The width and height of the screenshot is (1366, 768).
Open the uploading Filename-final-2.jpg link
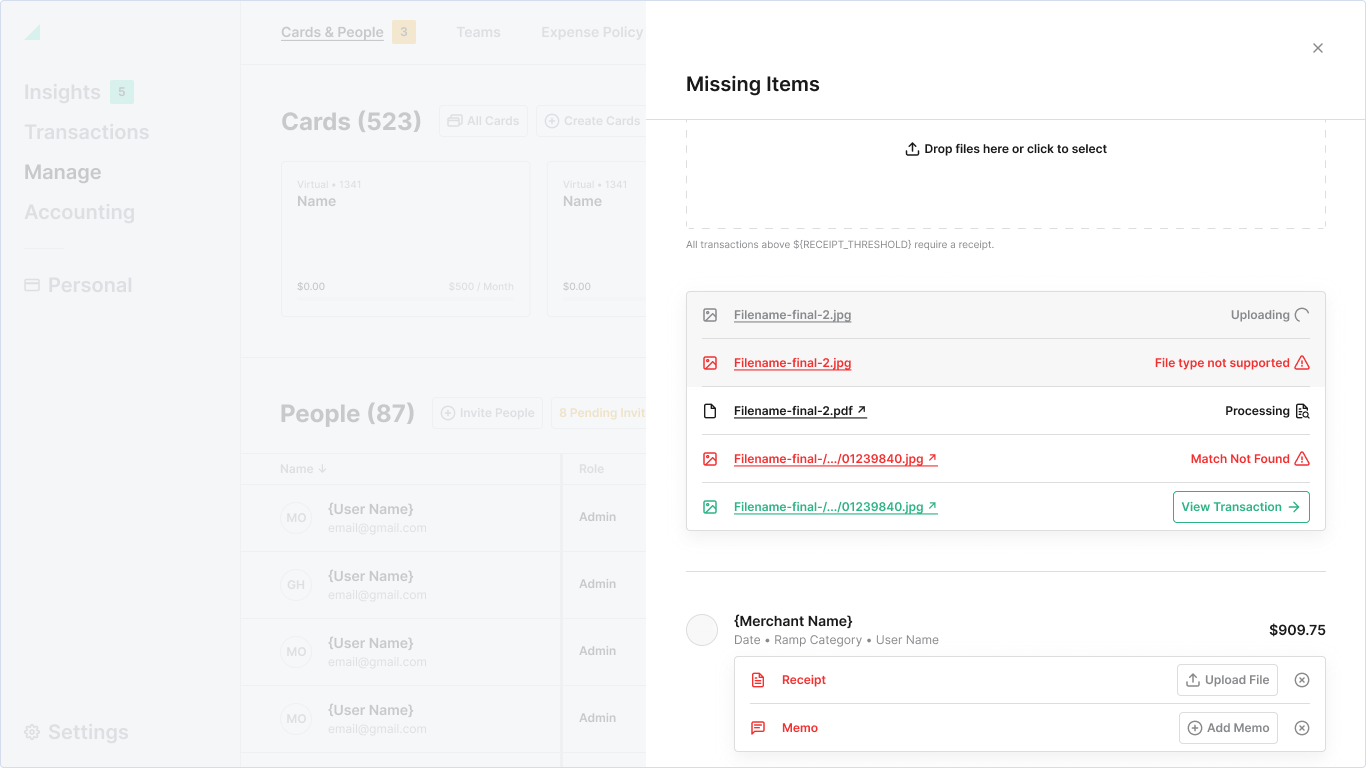click(792, 315)
